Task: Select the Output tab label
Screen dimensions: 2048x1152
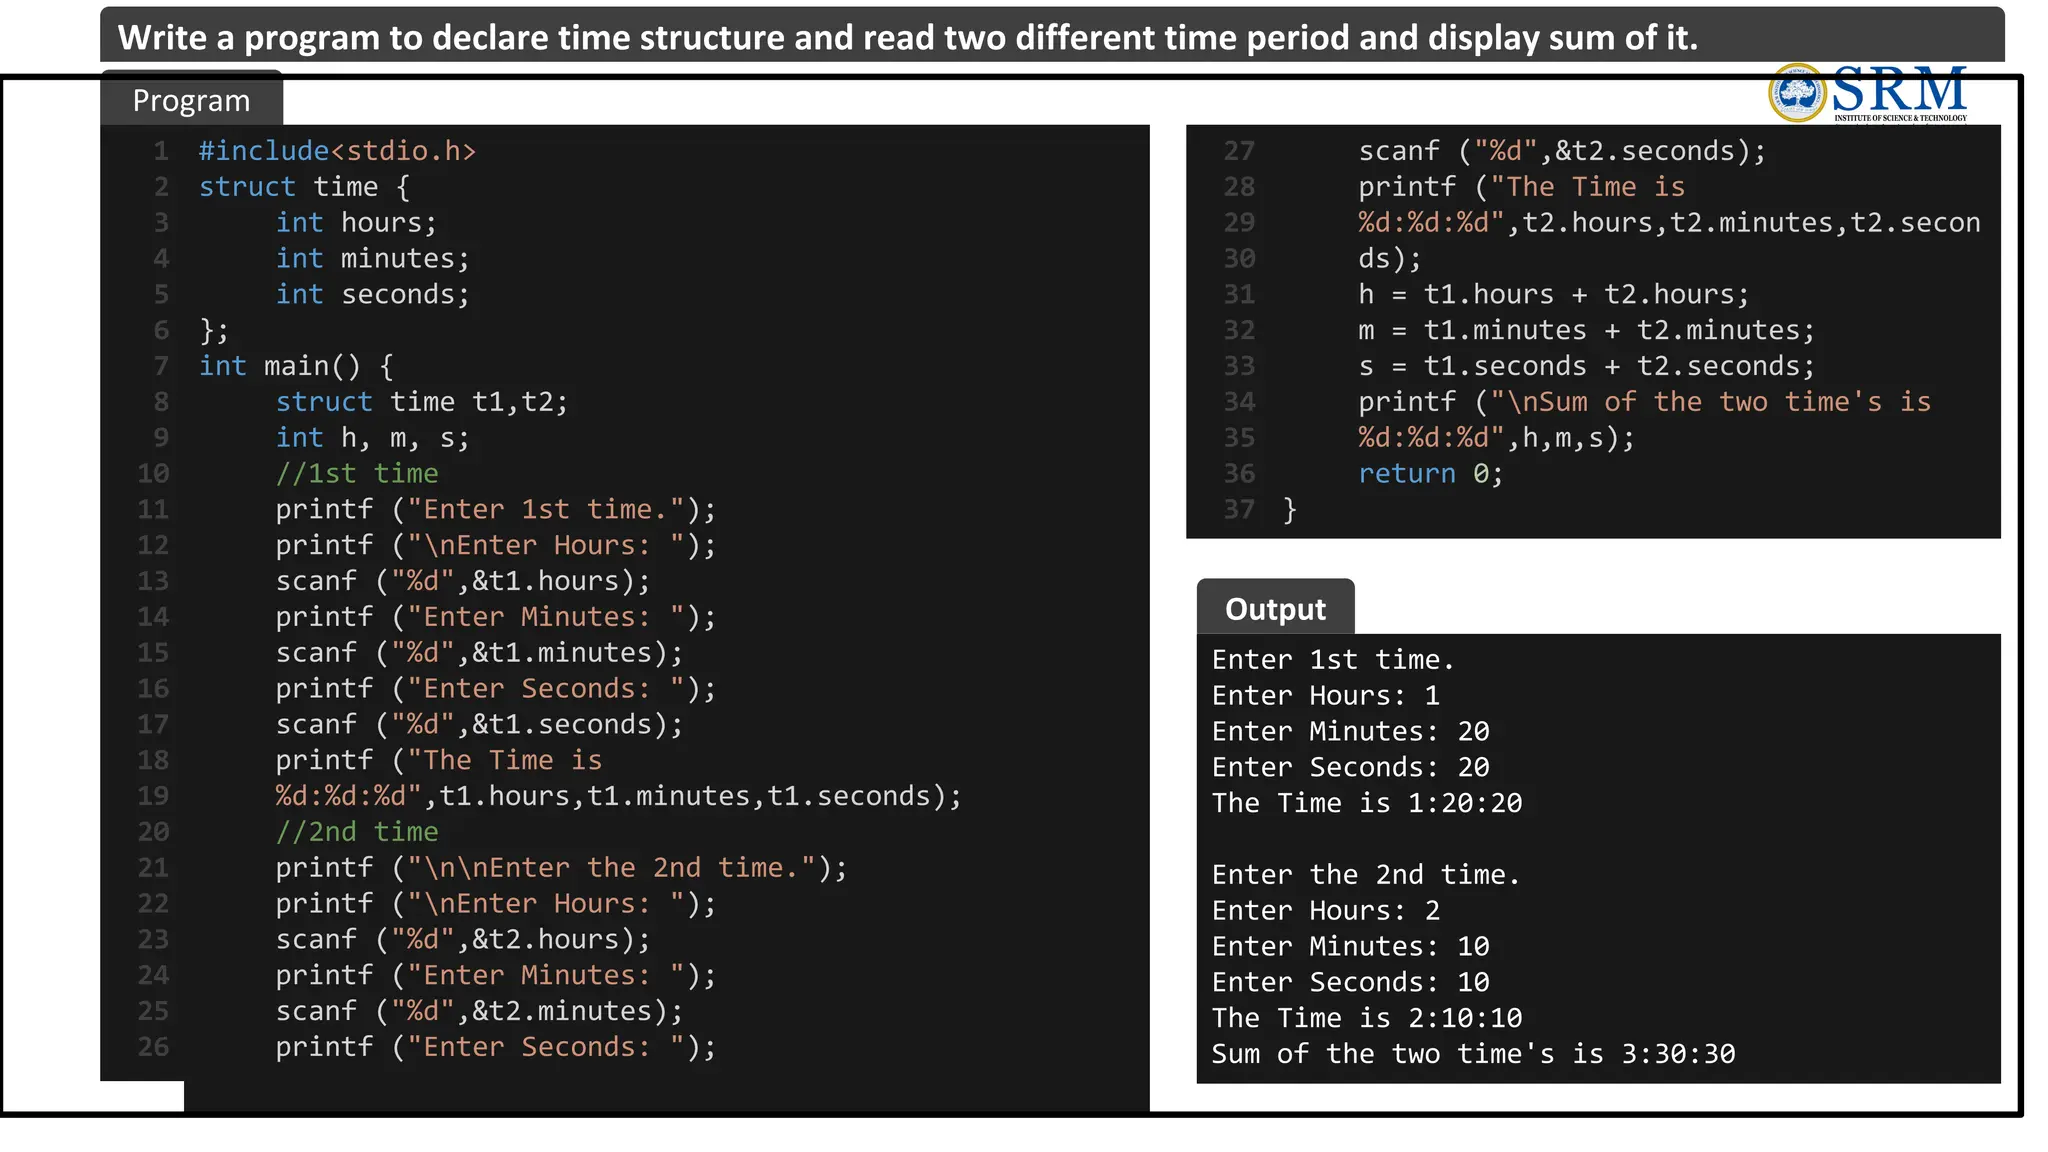Action: 1275,609
